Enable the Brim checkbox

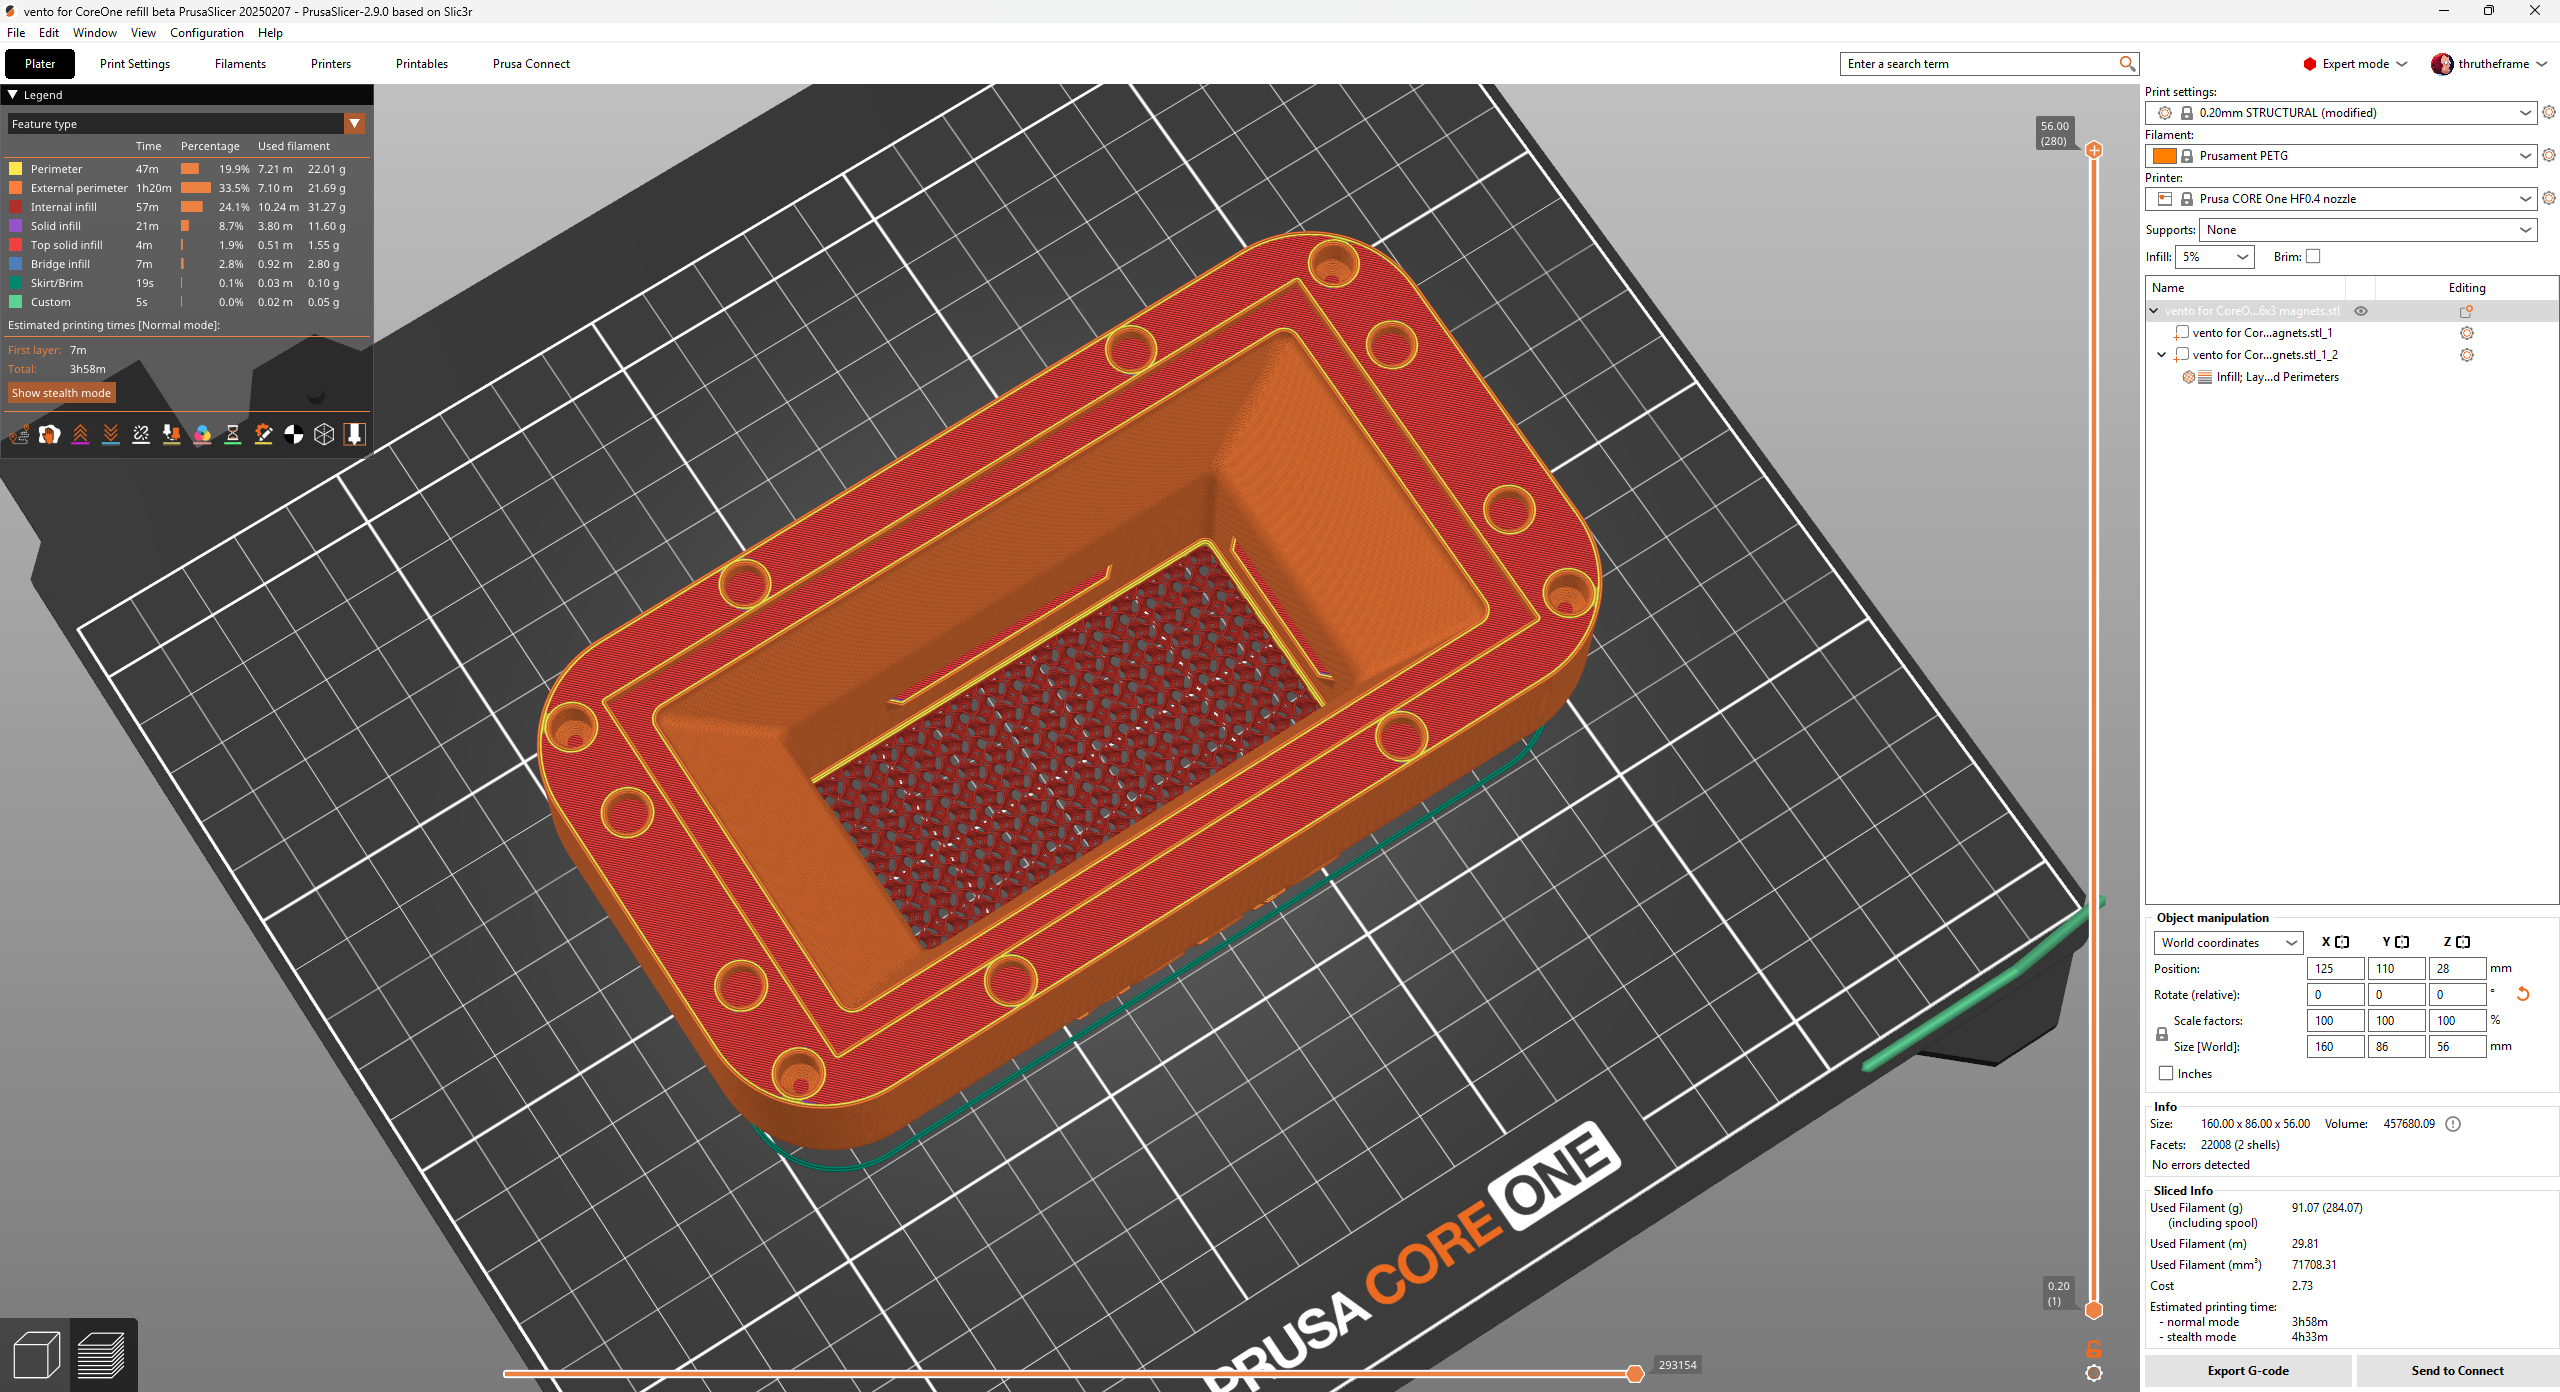click(x=2313, y=257)
